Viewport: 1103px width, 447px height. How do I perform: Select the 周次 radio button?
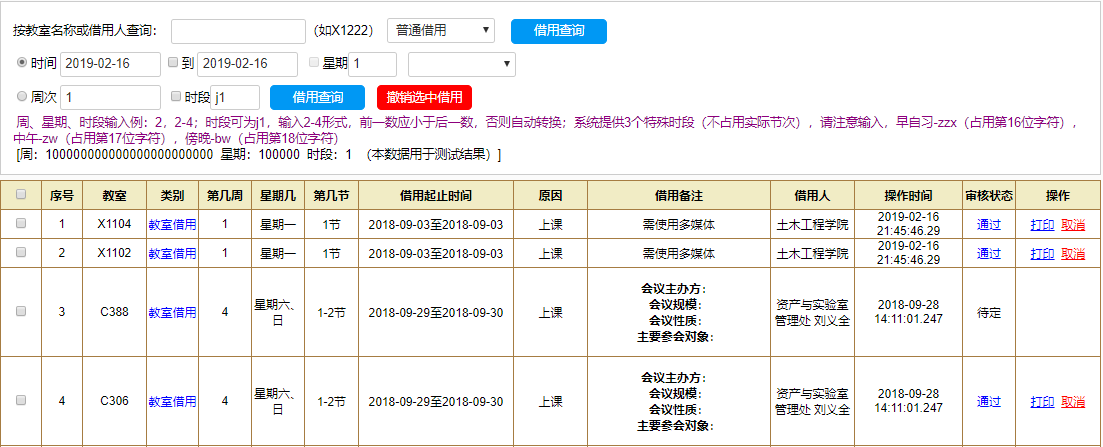click(x=22, y=97)
